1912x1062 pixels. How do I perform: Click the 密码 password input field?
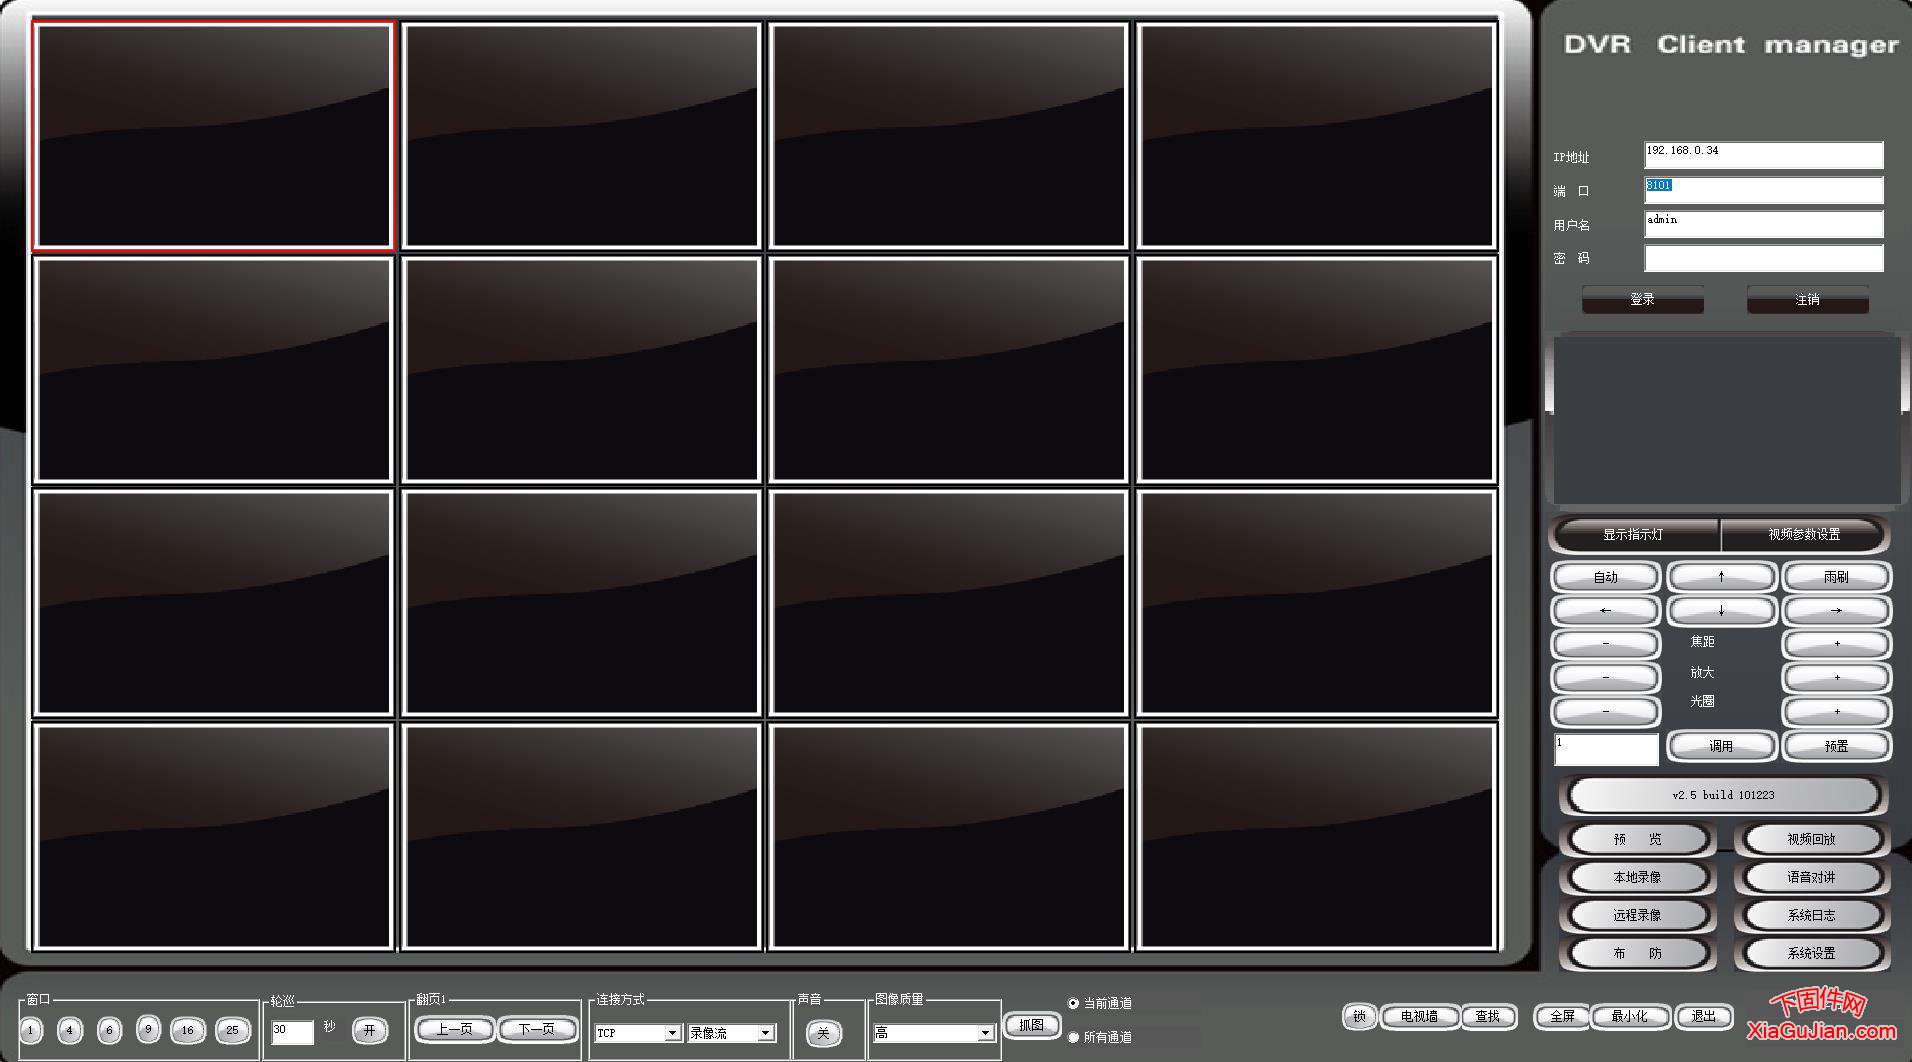tap(1763, 259)
